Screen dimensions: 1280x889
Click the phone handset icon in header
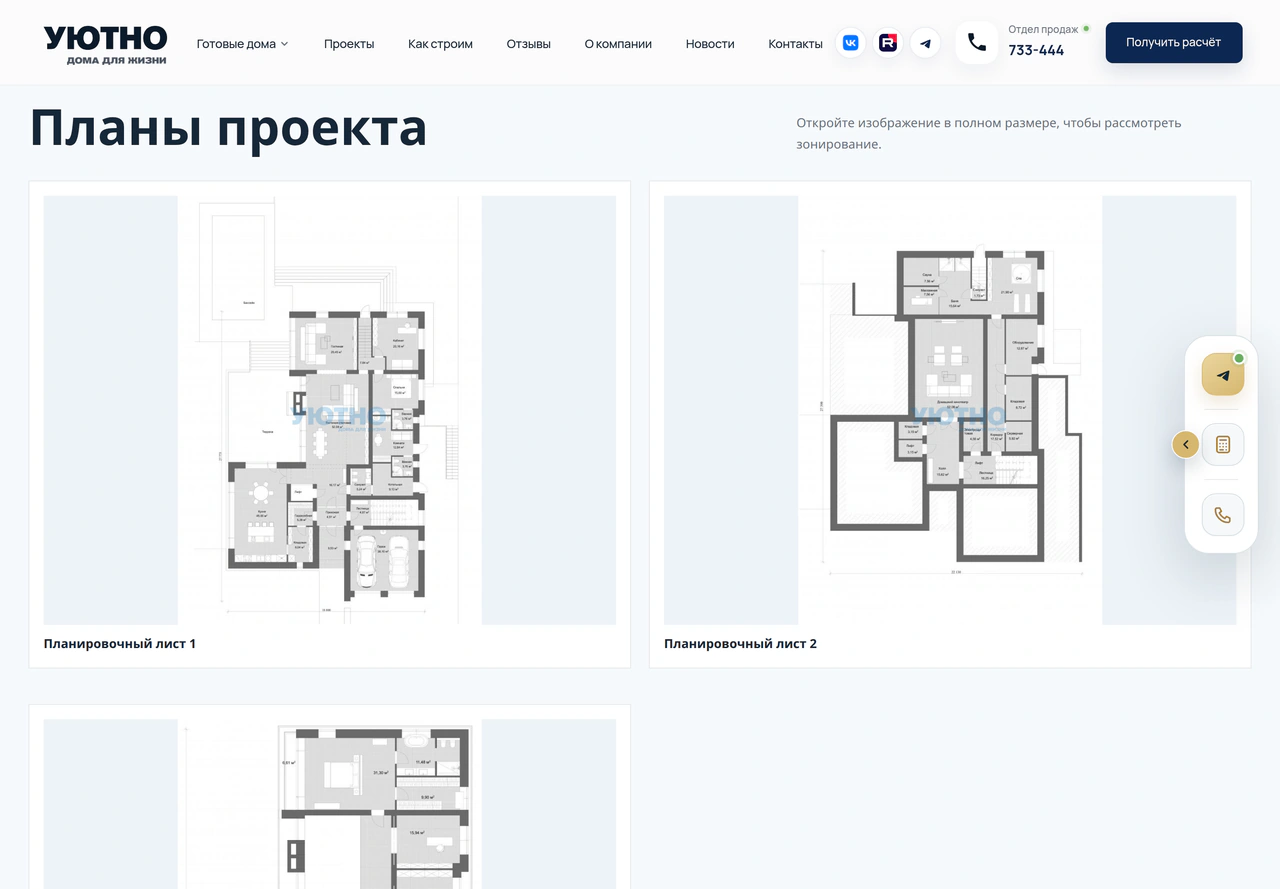coord(977,43)
